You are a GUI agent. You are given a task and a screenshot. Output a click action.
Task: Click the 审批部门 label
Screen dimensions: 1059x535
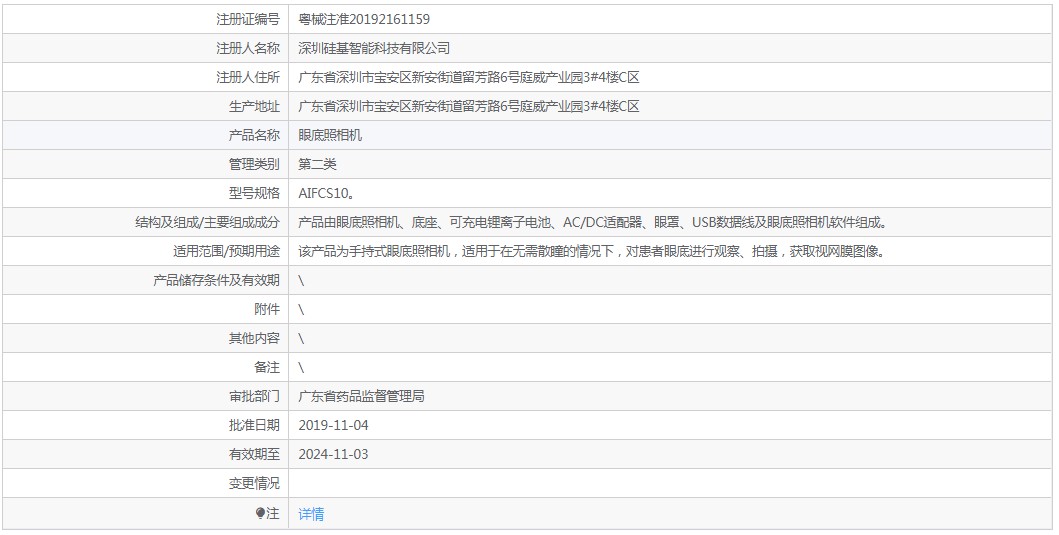tap(254, 397)
